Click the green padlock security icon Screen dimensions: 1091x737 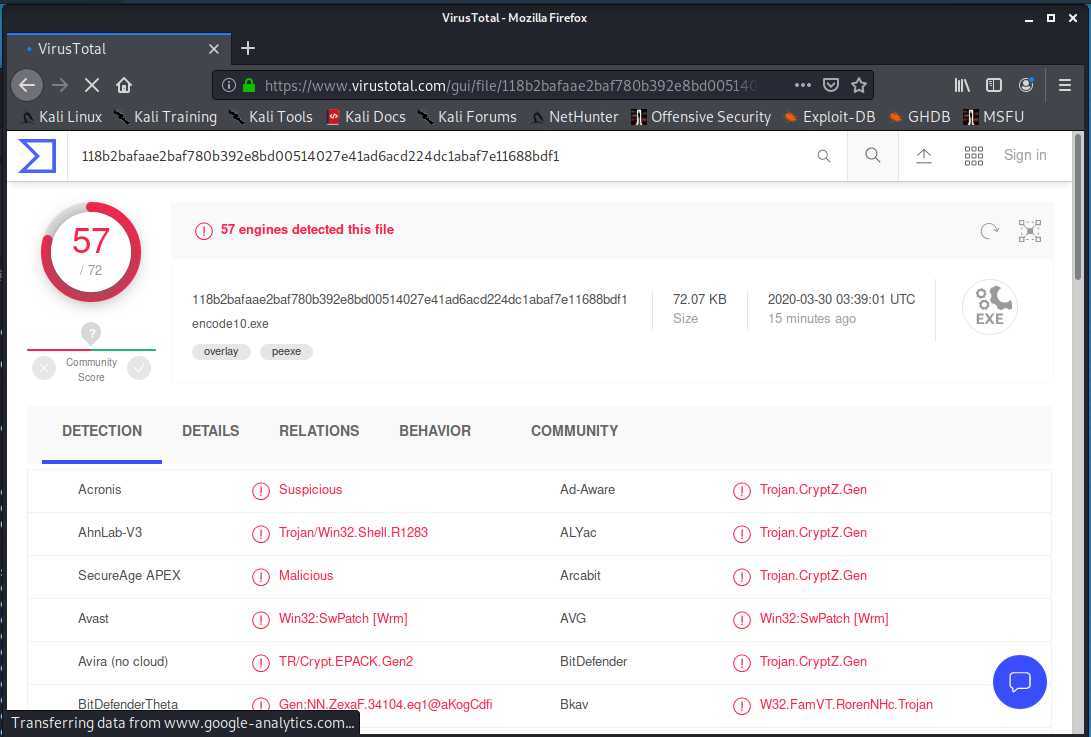pyautogui.click(x=249, y=86)
